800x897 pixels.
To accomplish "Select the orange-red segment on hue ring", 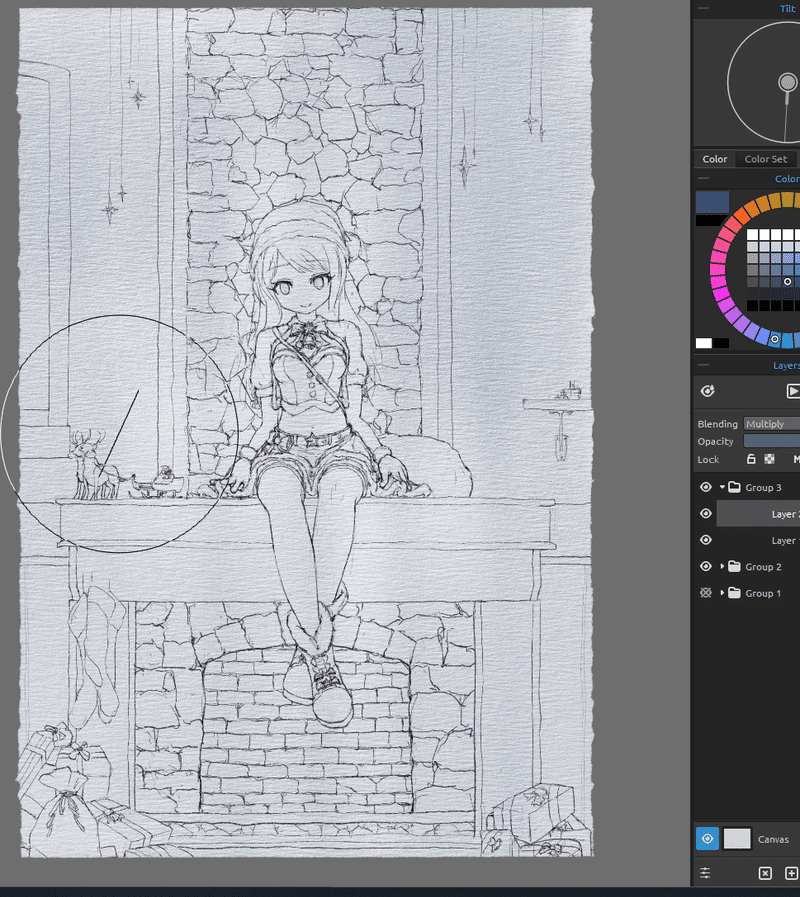I will [x=744, y=216].
